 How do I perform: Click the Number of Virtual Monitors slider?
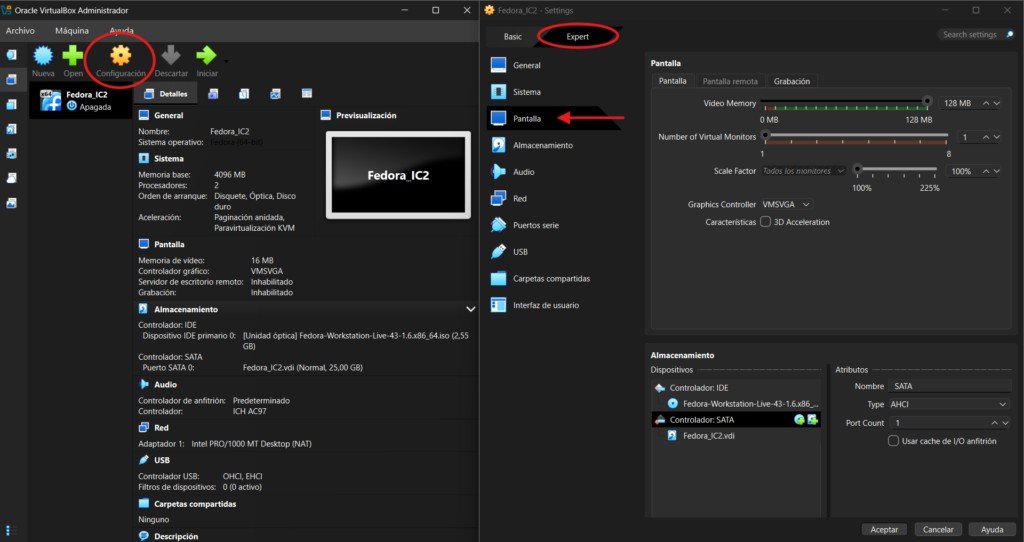pyautogui.click(x=856, y=135)
